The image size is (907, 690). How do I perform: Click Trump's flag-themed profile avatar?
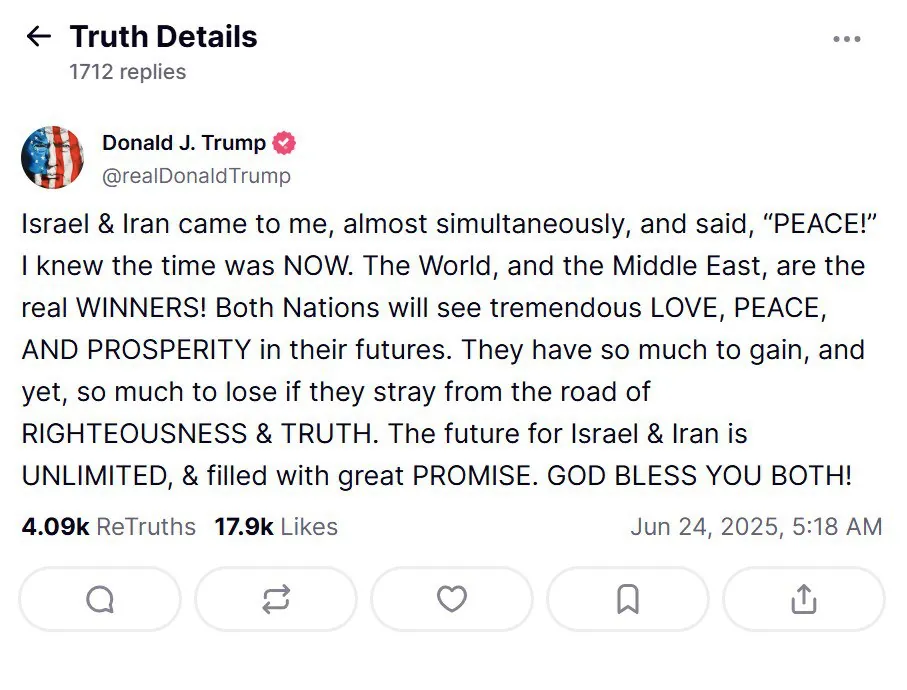(x=53, y=157)
